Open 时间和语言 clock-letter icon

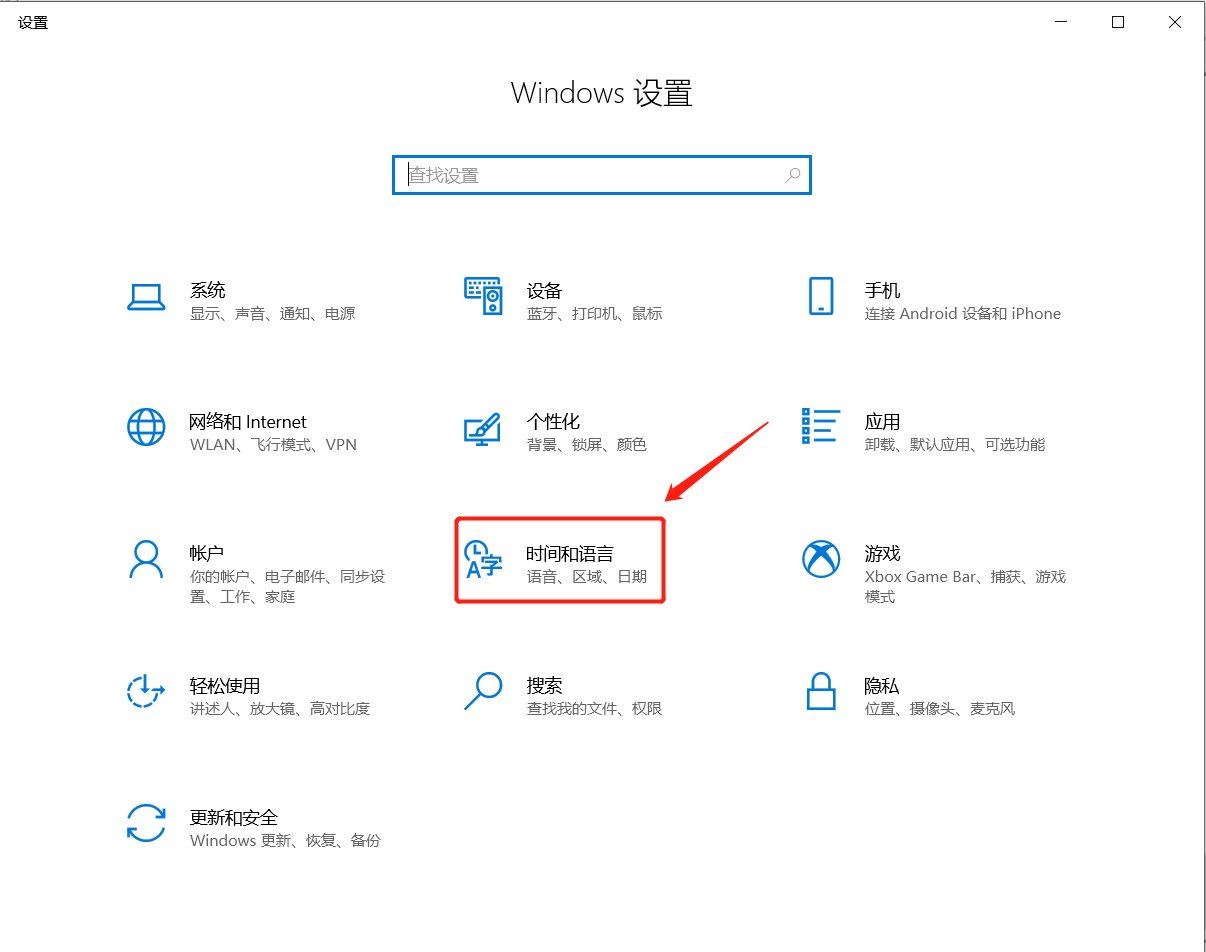(x=483, y=560)
